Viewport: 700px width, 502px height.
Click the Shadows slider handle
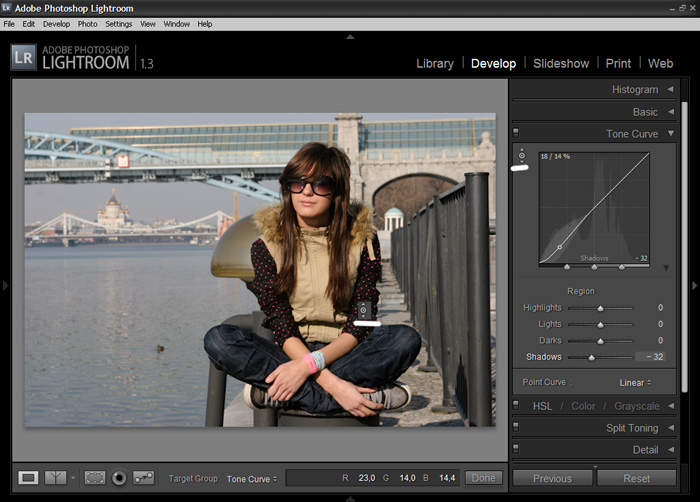[x=592, y=357]
